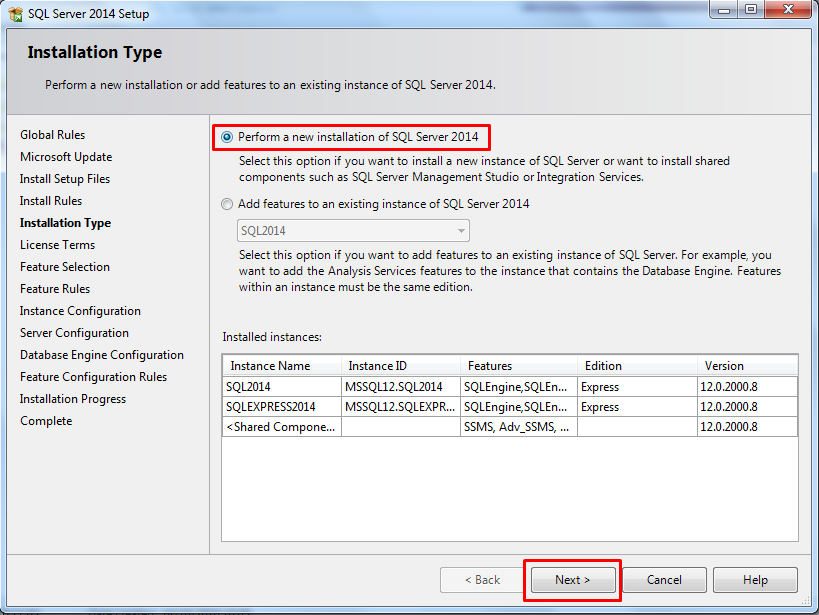This screenshot has height=615, width=819.
Task: Select the Instance Configuration step
Action: pyautogui.click(x=80, y=311)
